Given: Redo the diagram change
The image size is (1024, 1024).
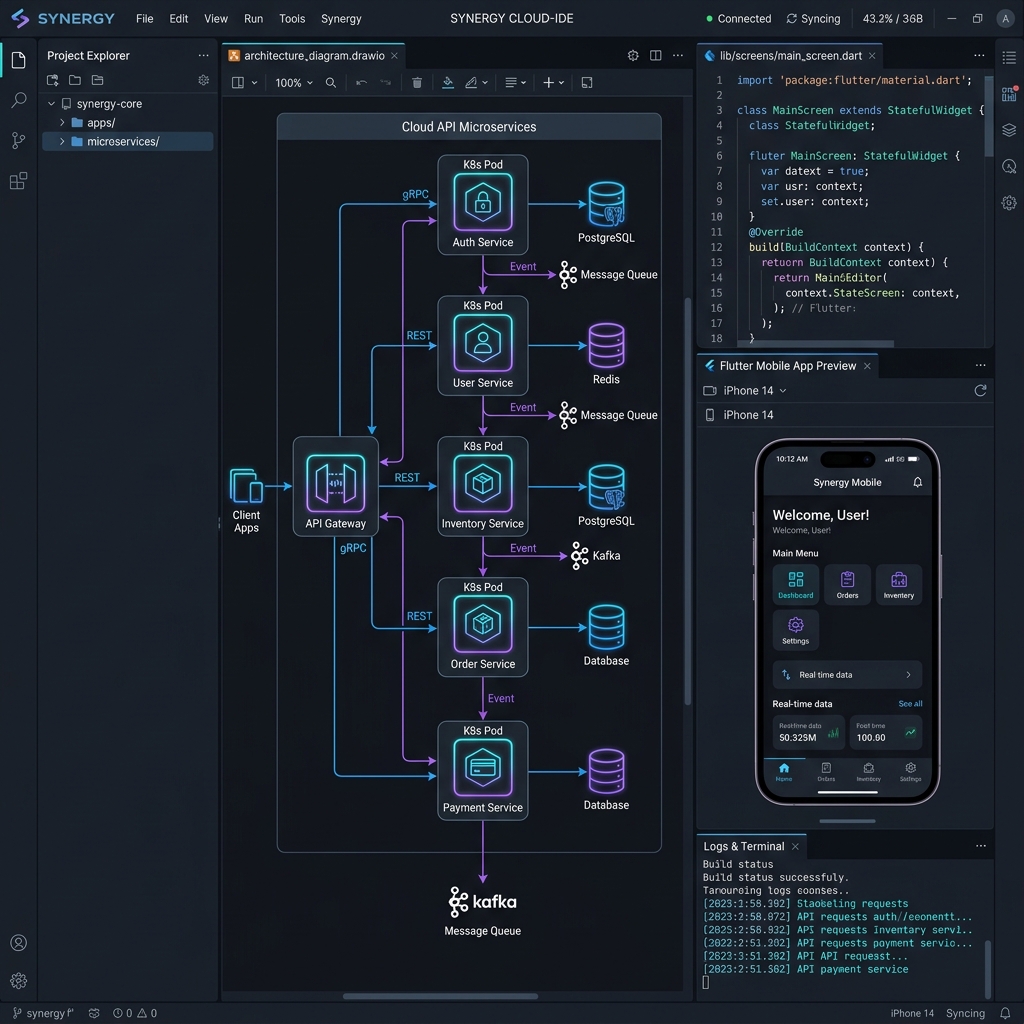Looking at the screenshot, I should (386, 83).
